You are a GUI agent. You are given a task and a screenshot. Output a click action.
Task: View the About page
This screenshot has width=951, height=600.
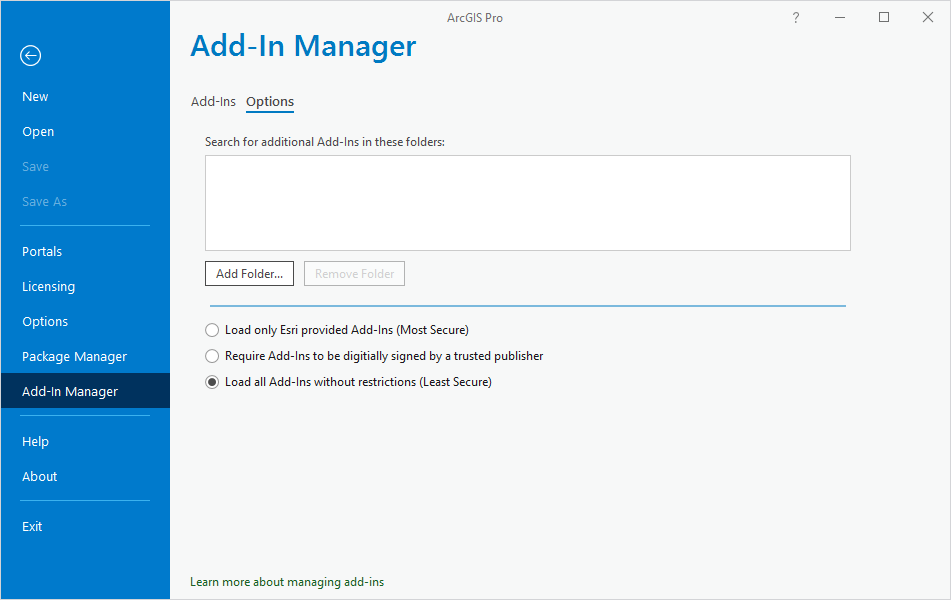39,476
